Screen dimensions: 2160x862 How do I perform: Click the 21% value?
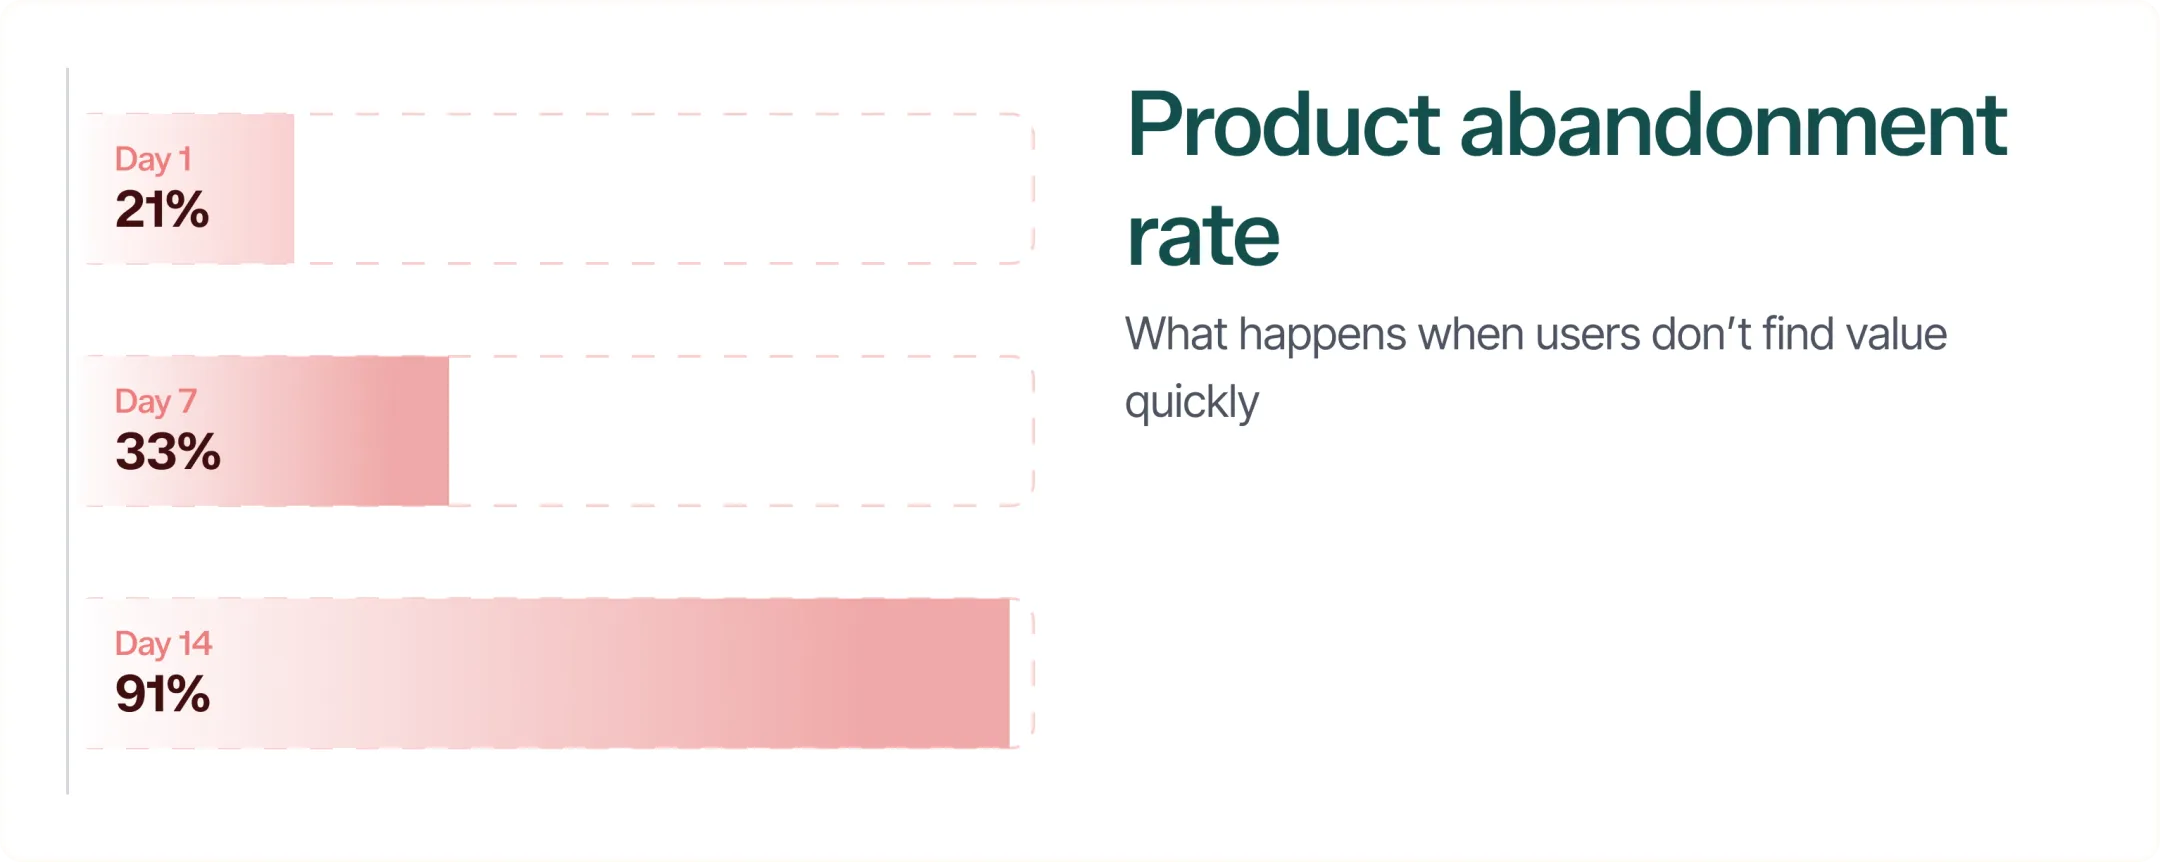[x=162, y=210]
